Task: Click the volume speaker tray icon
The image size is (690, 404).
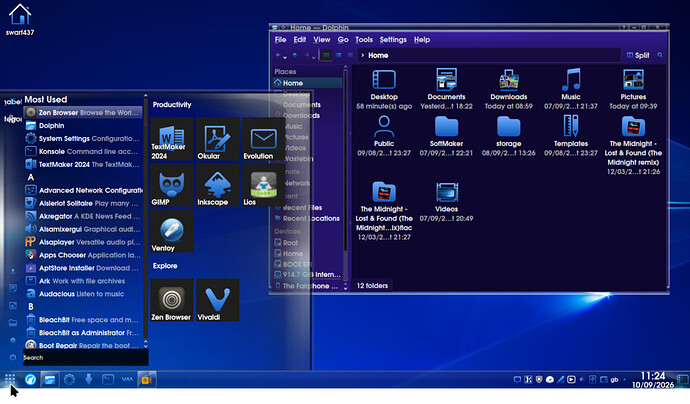Action: pos(582,379)
